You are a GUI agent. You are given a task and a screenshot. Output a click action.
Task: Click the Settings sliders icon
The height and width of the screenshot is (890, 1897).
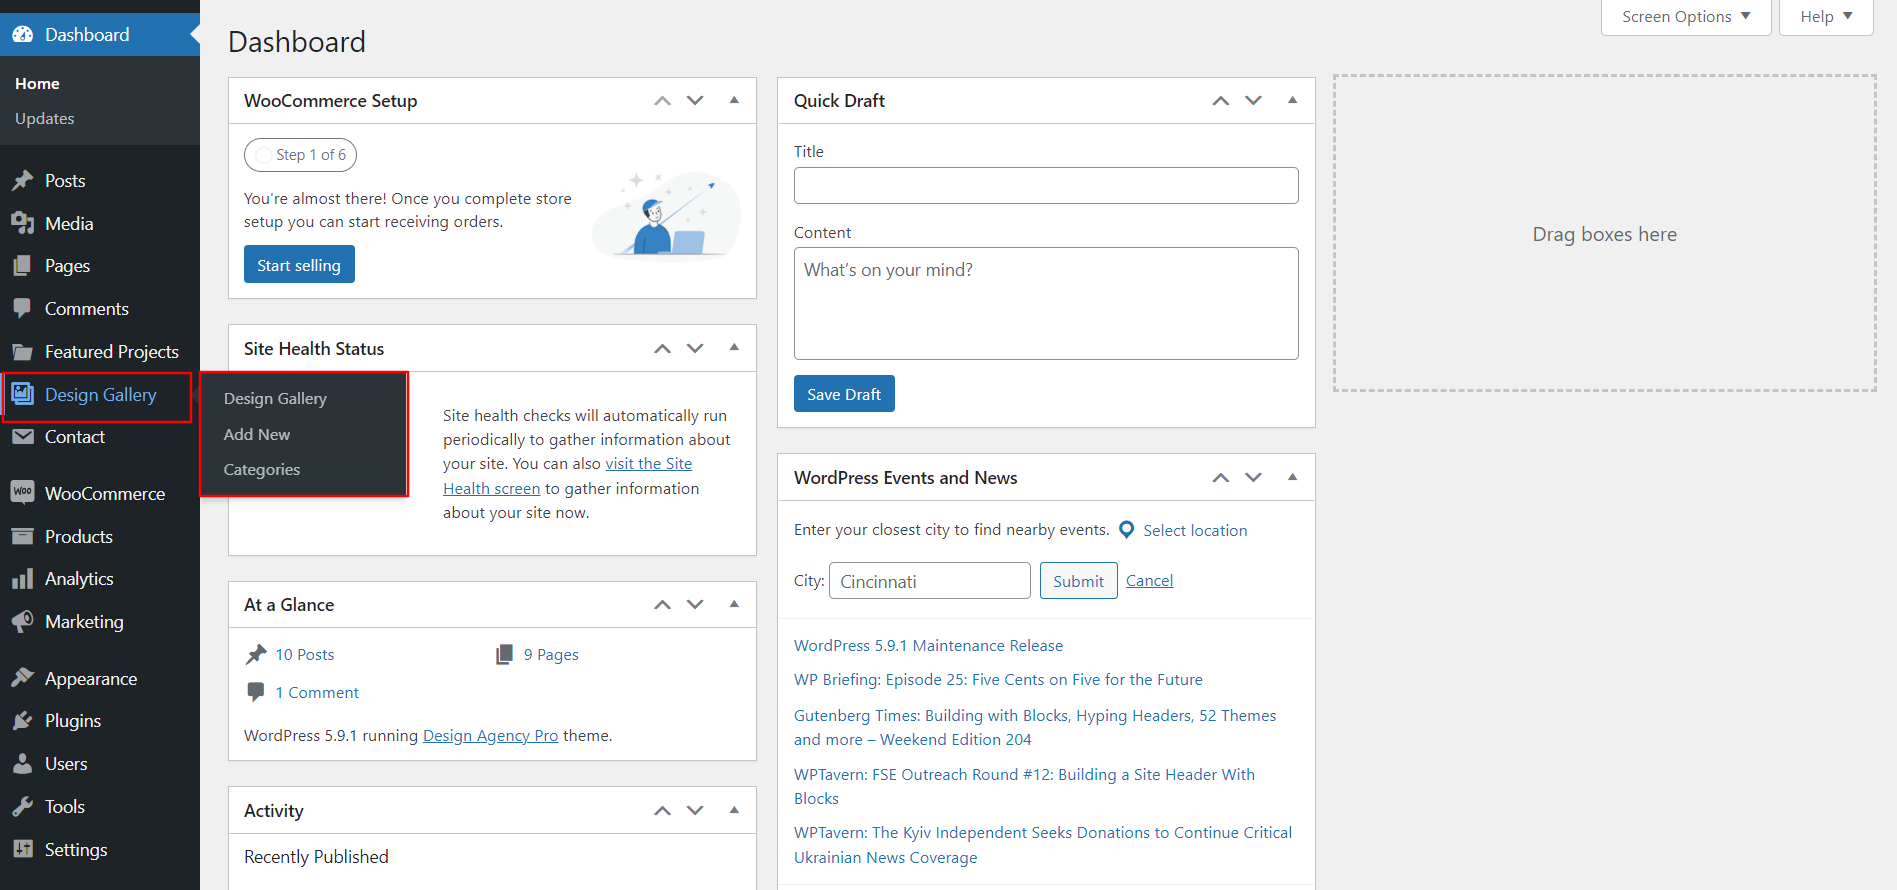22,850
